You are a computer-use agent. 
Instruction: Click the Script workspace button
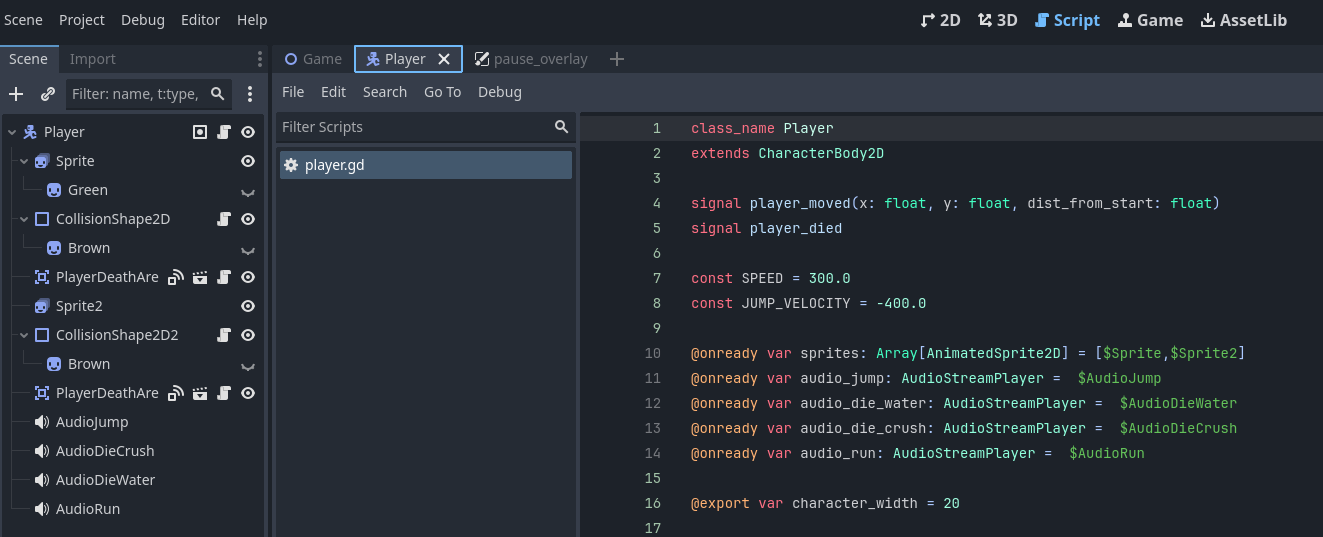[1067, 20]
